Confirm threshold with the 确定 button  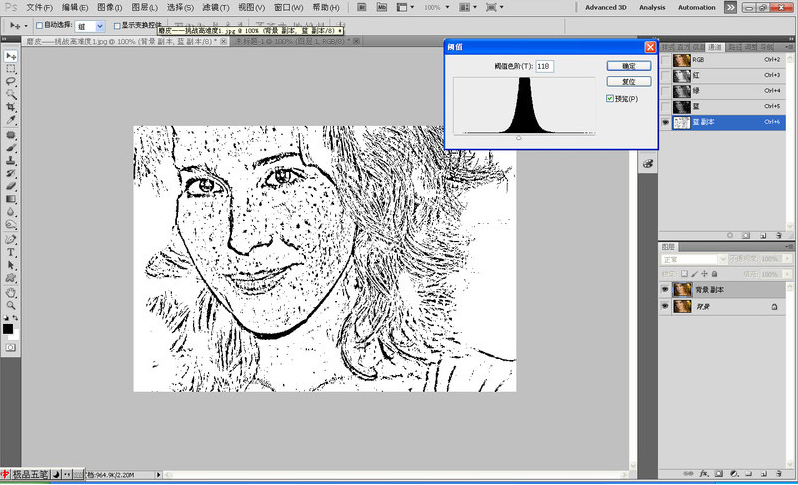coord(629,65)
